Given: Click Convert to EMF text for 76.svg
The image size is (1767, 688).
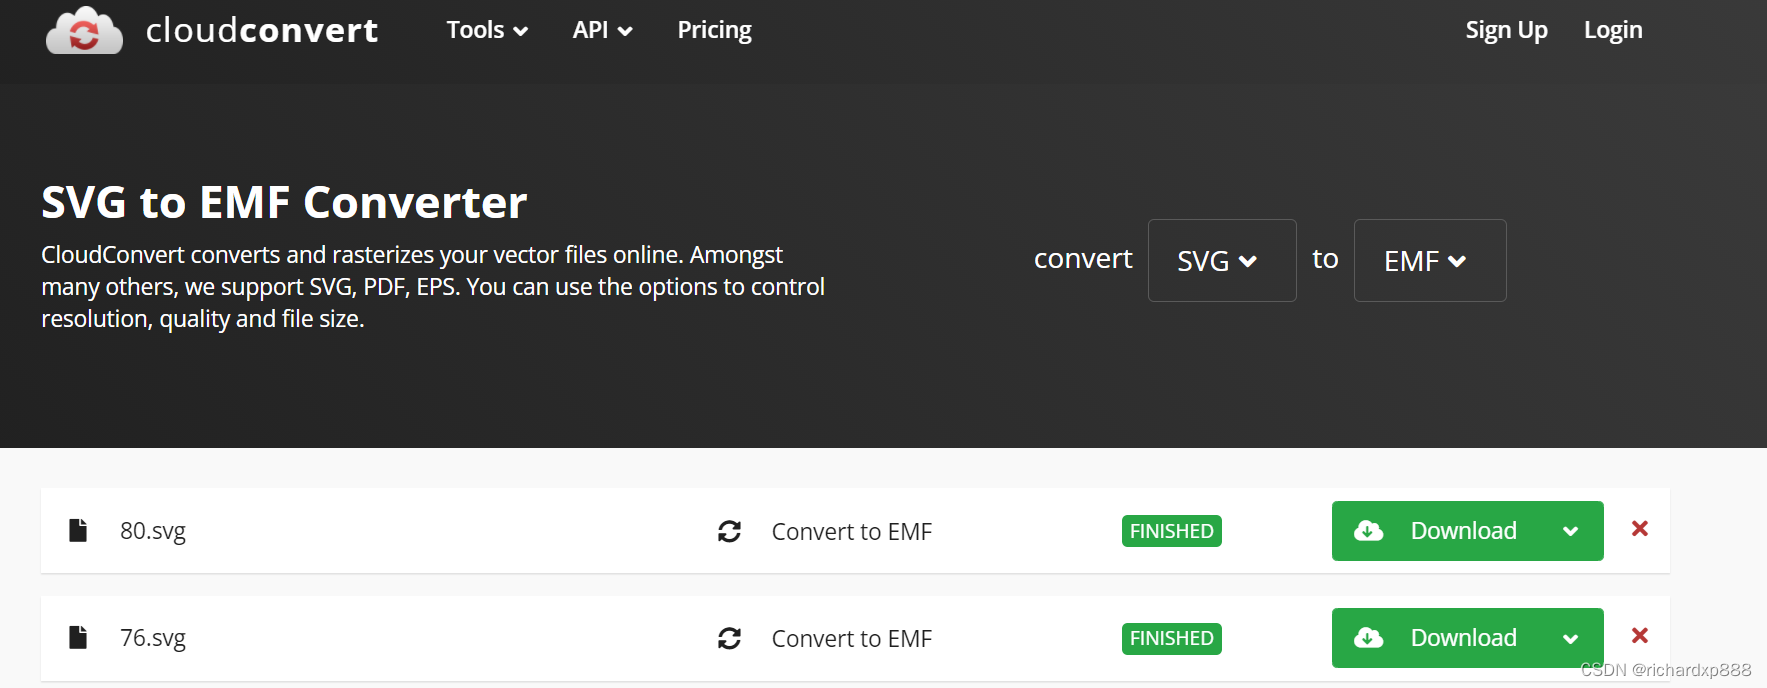Looking at the screenshot, I should coord(852,639).
